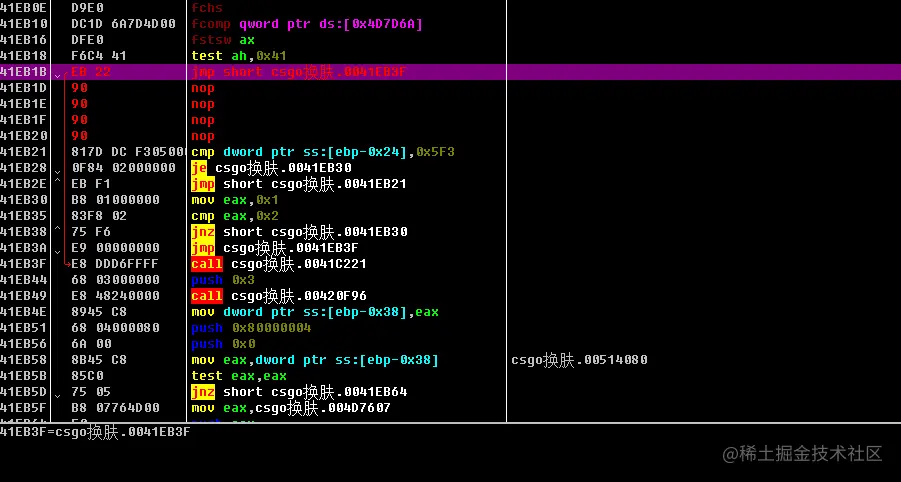Viewport: 901px width, 482px height.
Task: Select address 41EB2E in address column
Action: [x=24, y=184]
